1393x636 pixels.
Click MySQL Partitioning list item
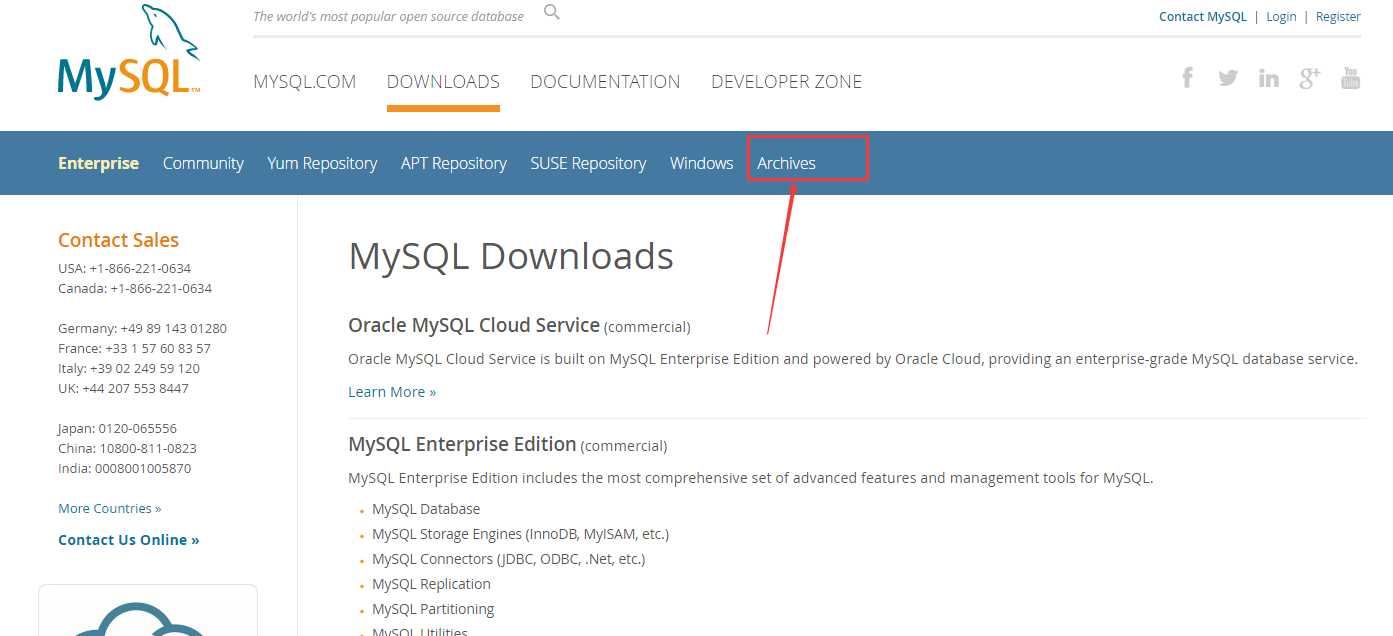(433, 609)
